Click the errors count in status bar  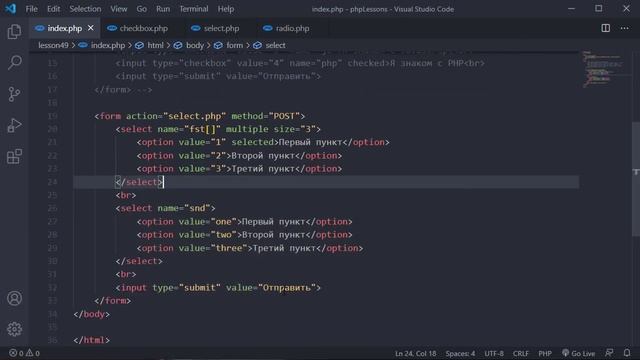click(16, 353)
